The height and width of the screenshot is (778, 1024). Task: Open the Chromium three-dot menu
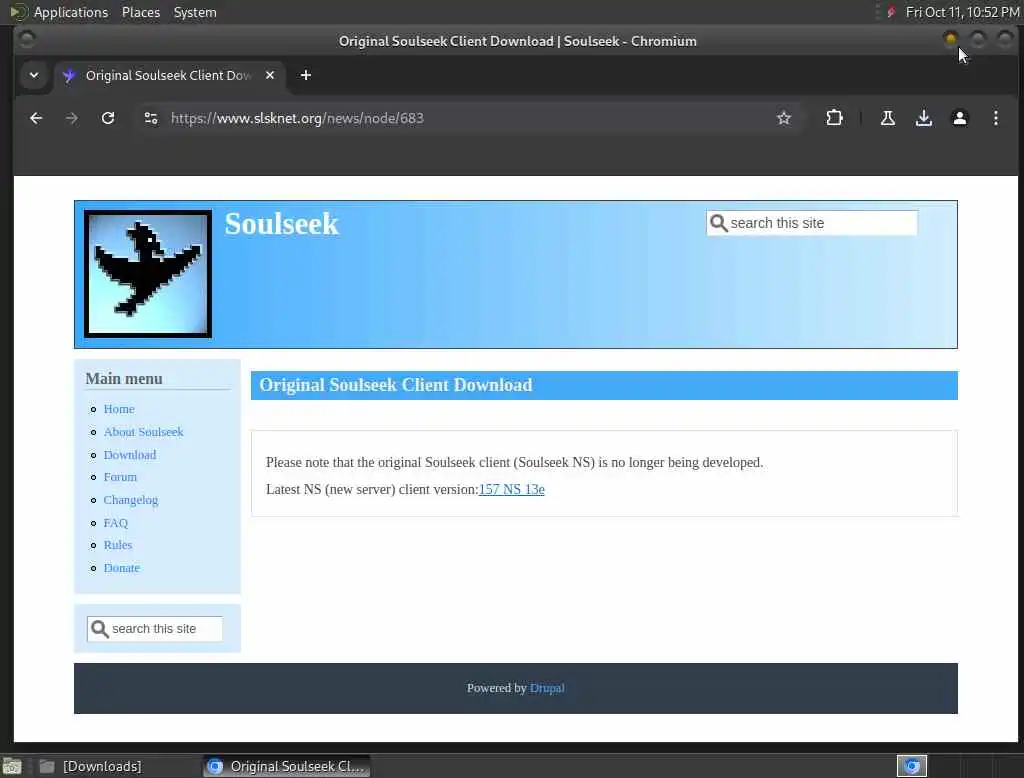point(995,118)
